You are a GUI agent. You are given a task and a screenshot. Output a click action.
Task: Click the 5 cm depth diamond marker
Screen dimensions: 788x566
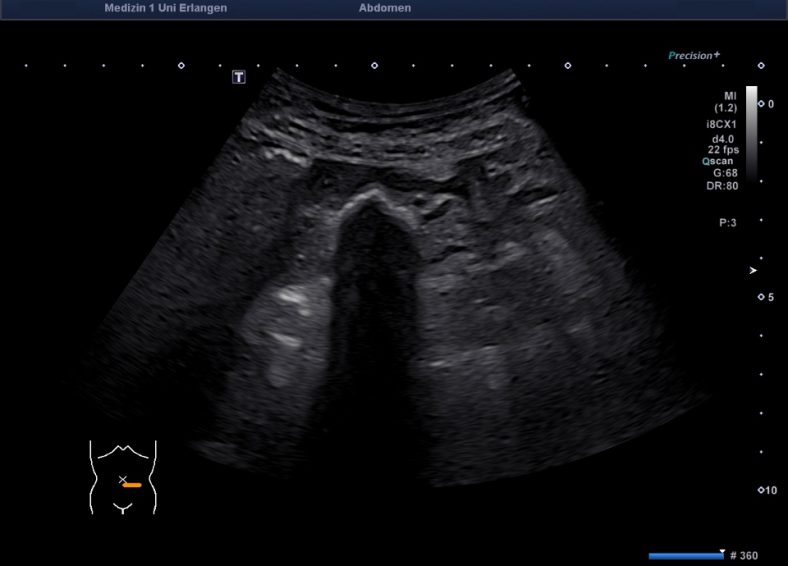(761, 297)
